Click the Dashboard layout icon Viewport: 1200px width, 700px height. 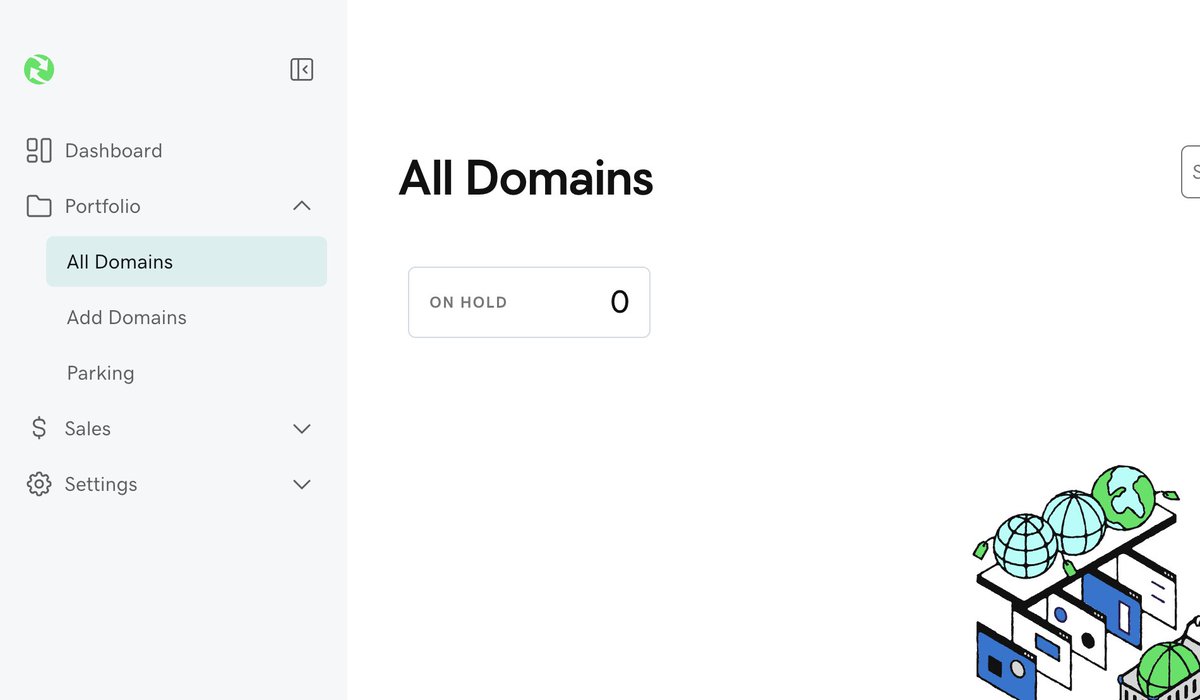point(39,150)
